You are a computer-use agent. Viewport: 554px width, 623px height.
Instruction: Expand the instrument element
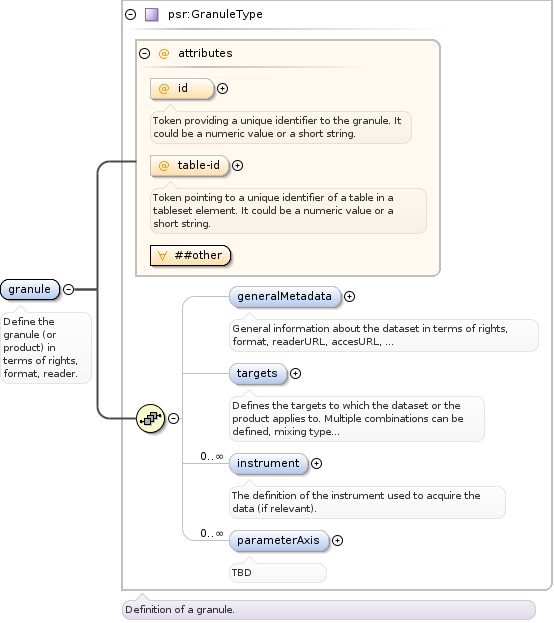tap(316, 464)
